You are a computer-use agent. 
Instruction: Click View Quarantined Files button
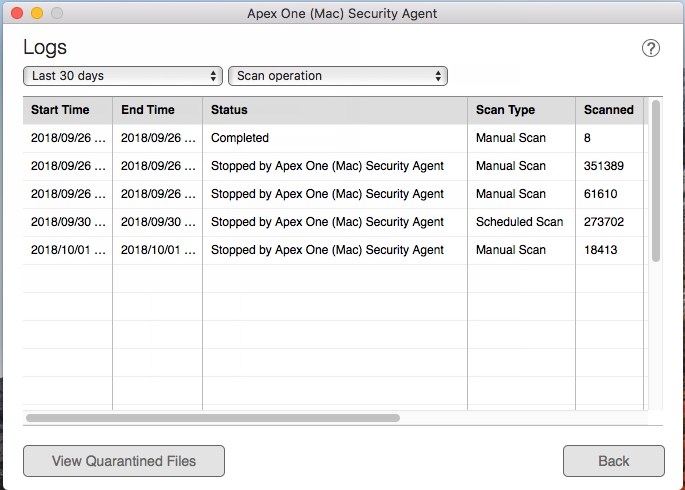[124, 461]
